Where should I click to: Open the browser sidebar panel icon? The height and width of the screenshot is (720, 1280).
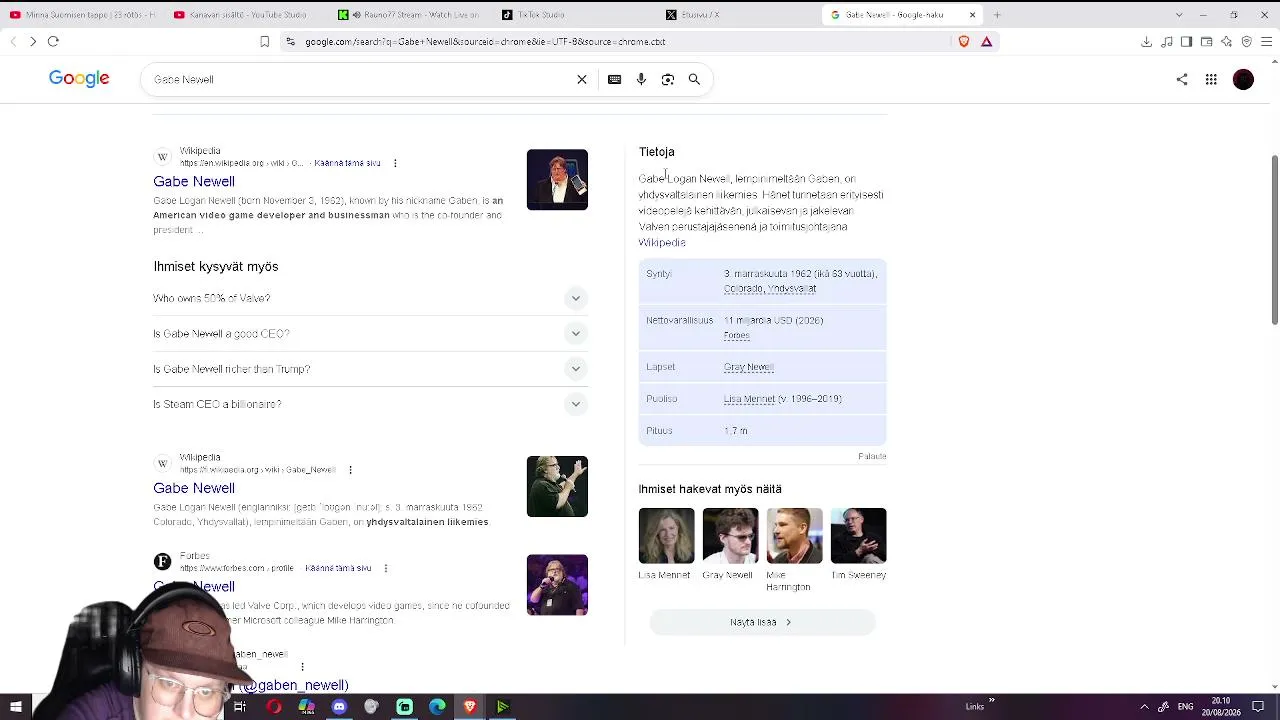[x=1186, y=41]
